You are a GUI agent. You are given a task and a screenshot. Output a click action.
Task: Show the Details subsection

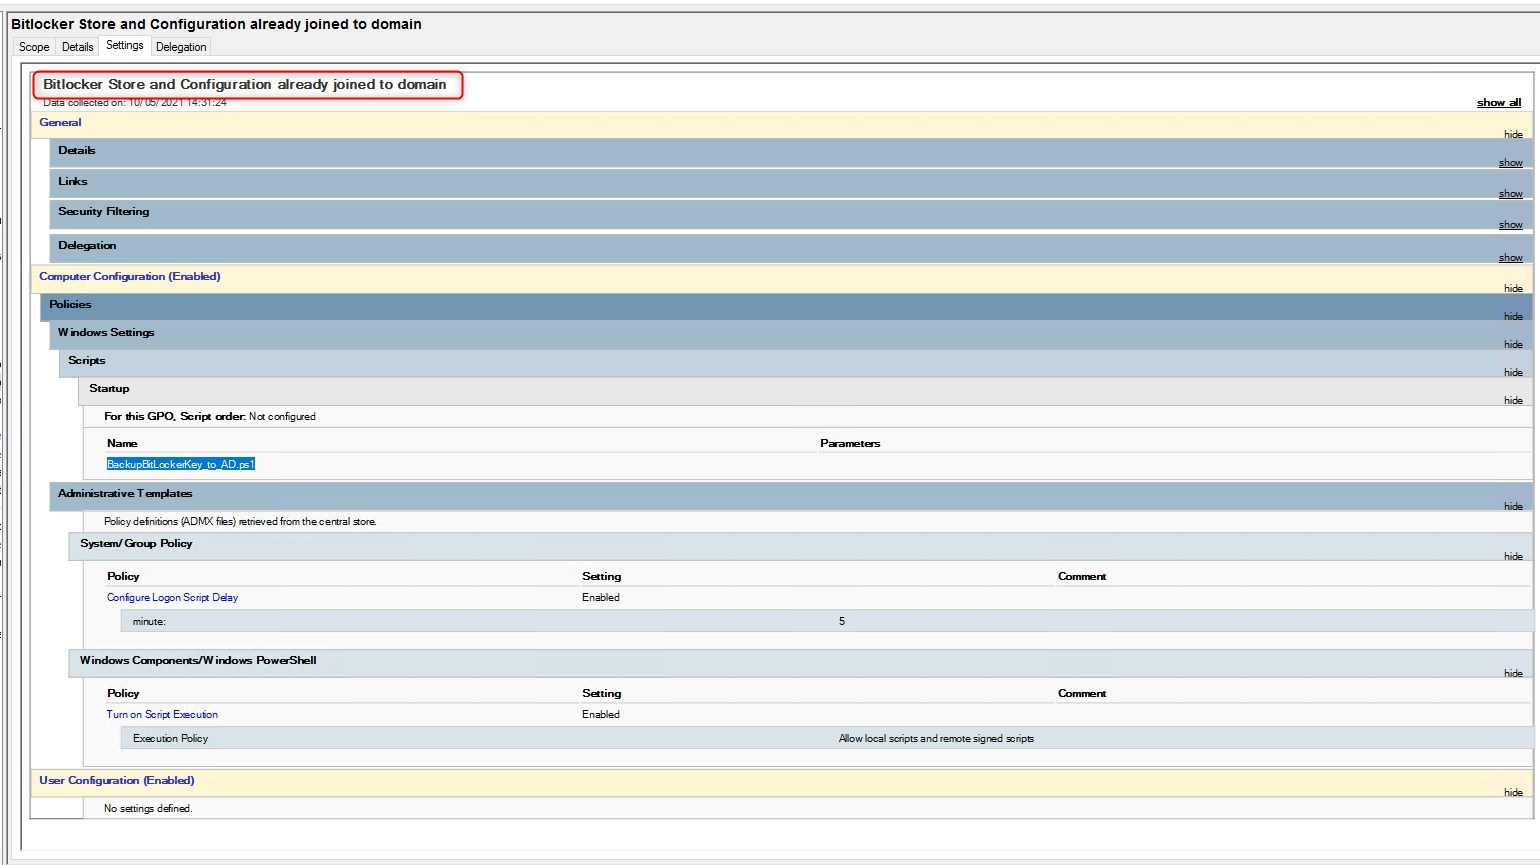click(1510, 163)
